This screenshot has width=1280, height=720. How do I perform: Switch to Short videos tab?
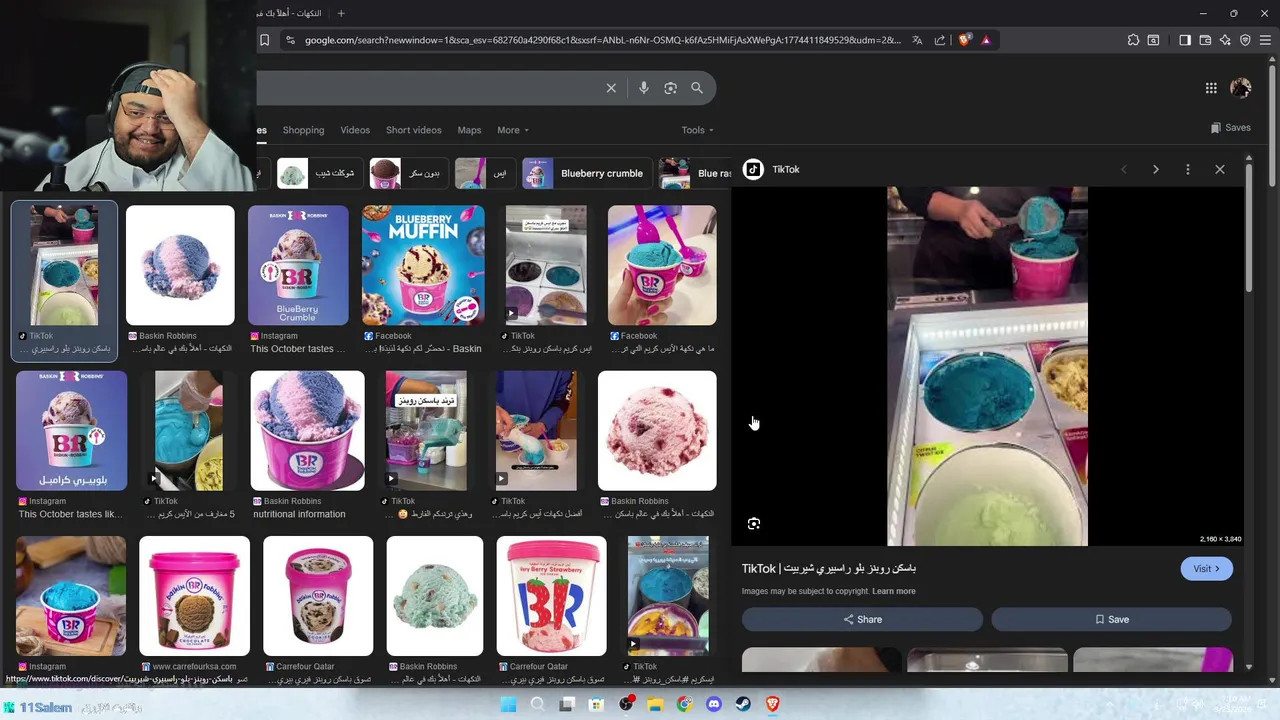coord(413,130)
